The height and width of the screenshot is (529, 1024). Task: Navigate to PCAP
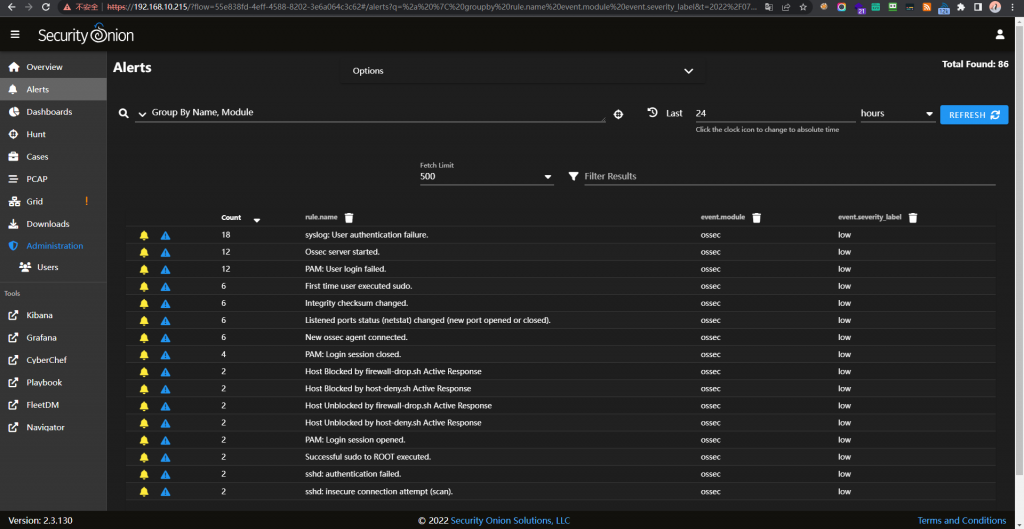pos(54,179)
